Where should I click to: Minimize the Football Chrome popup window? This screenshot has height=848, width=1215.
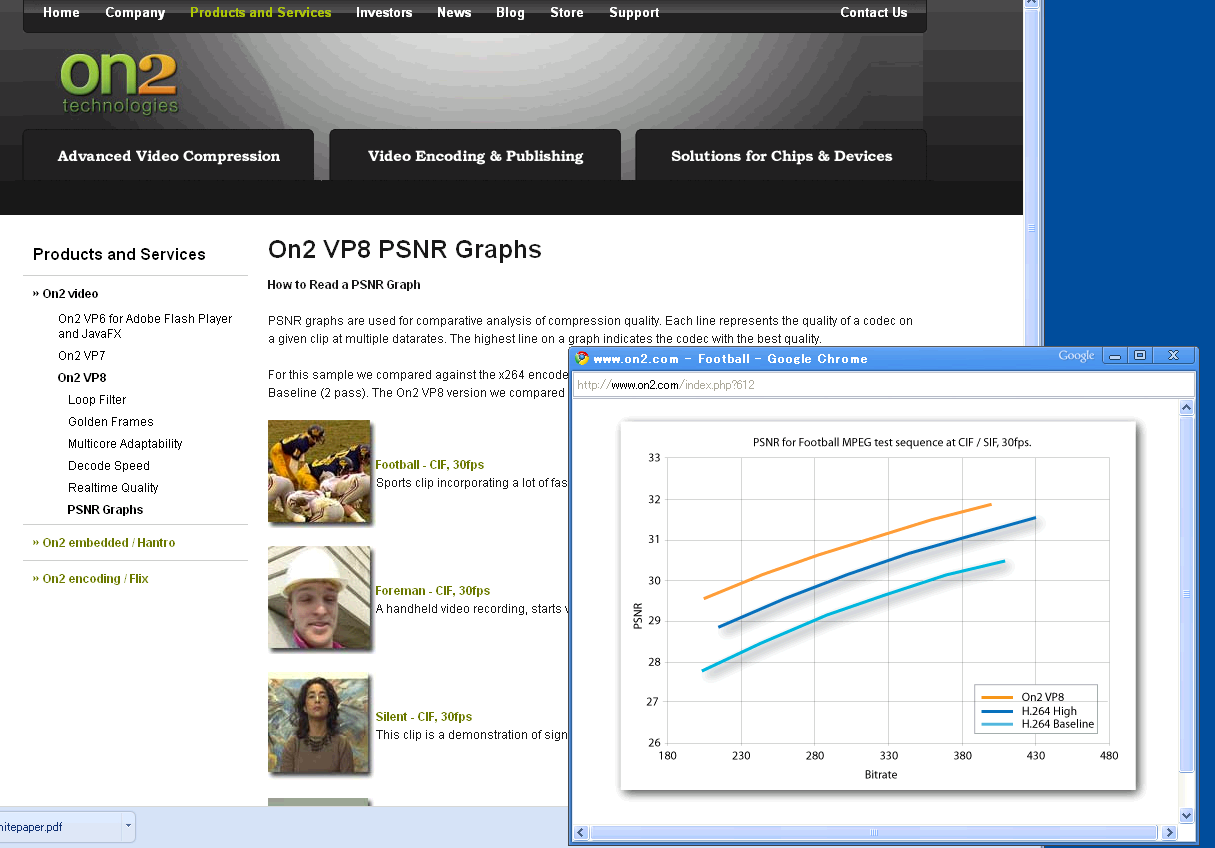click(1115, 355)
